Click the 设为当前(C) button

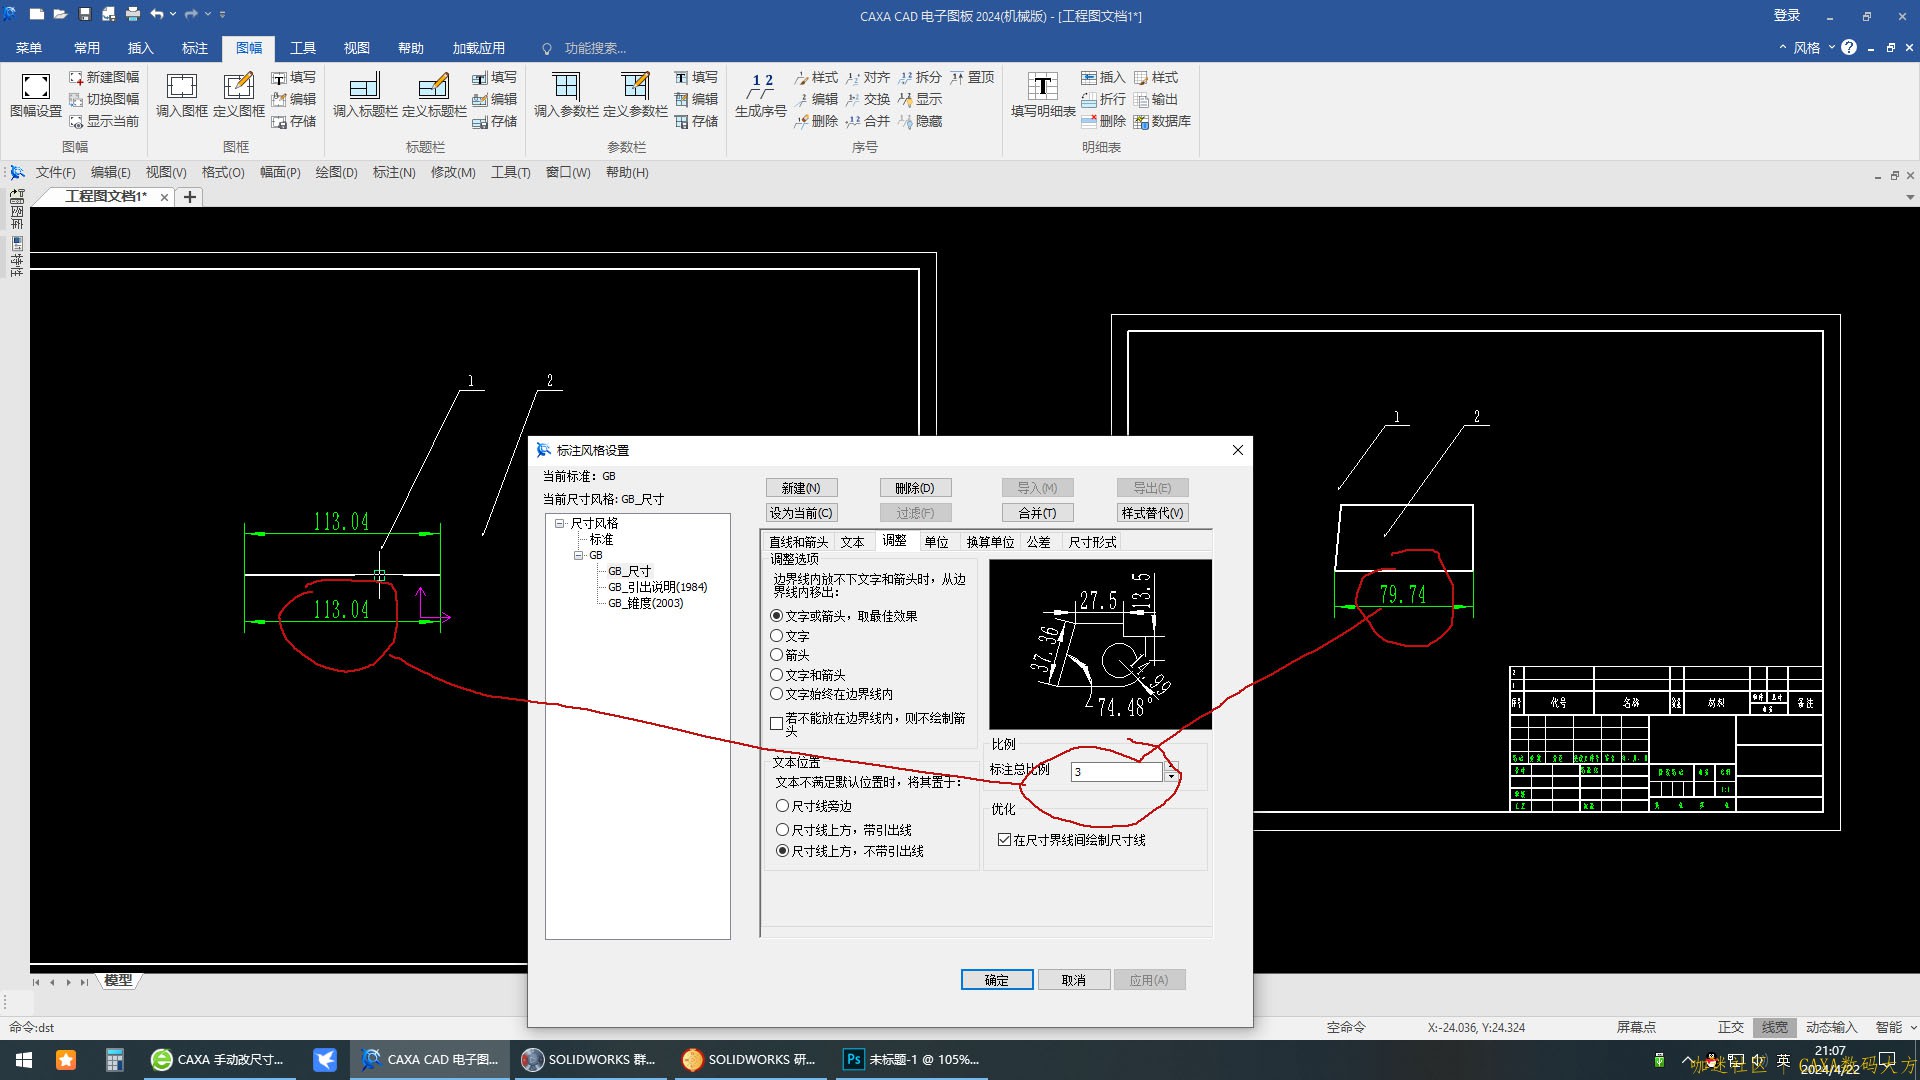click(801, 513)
